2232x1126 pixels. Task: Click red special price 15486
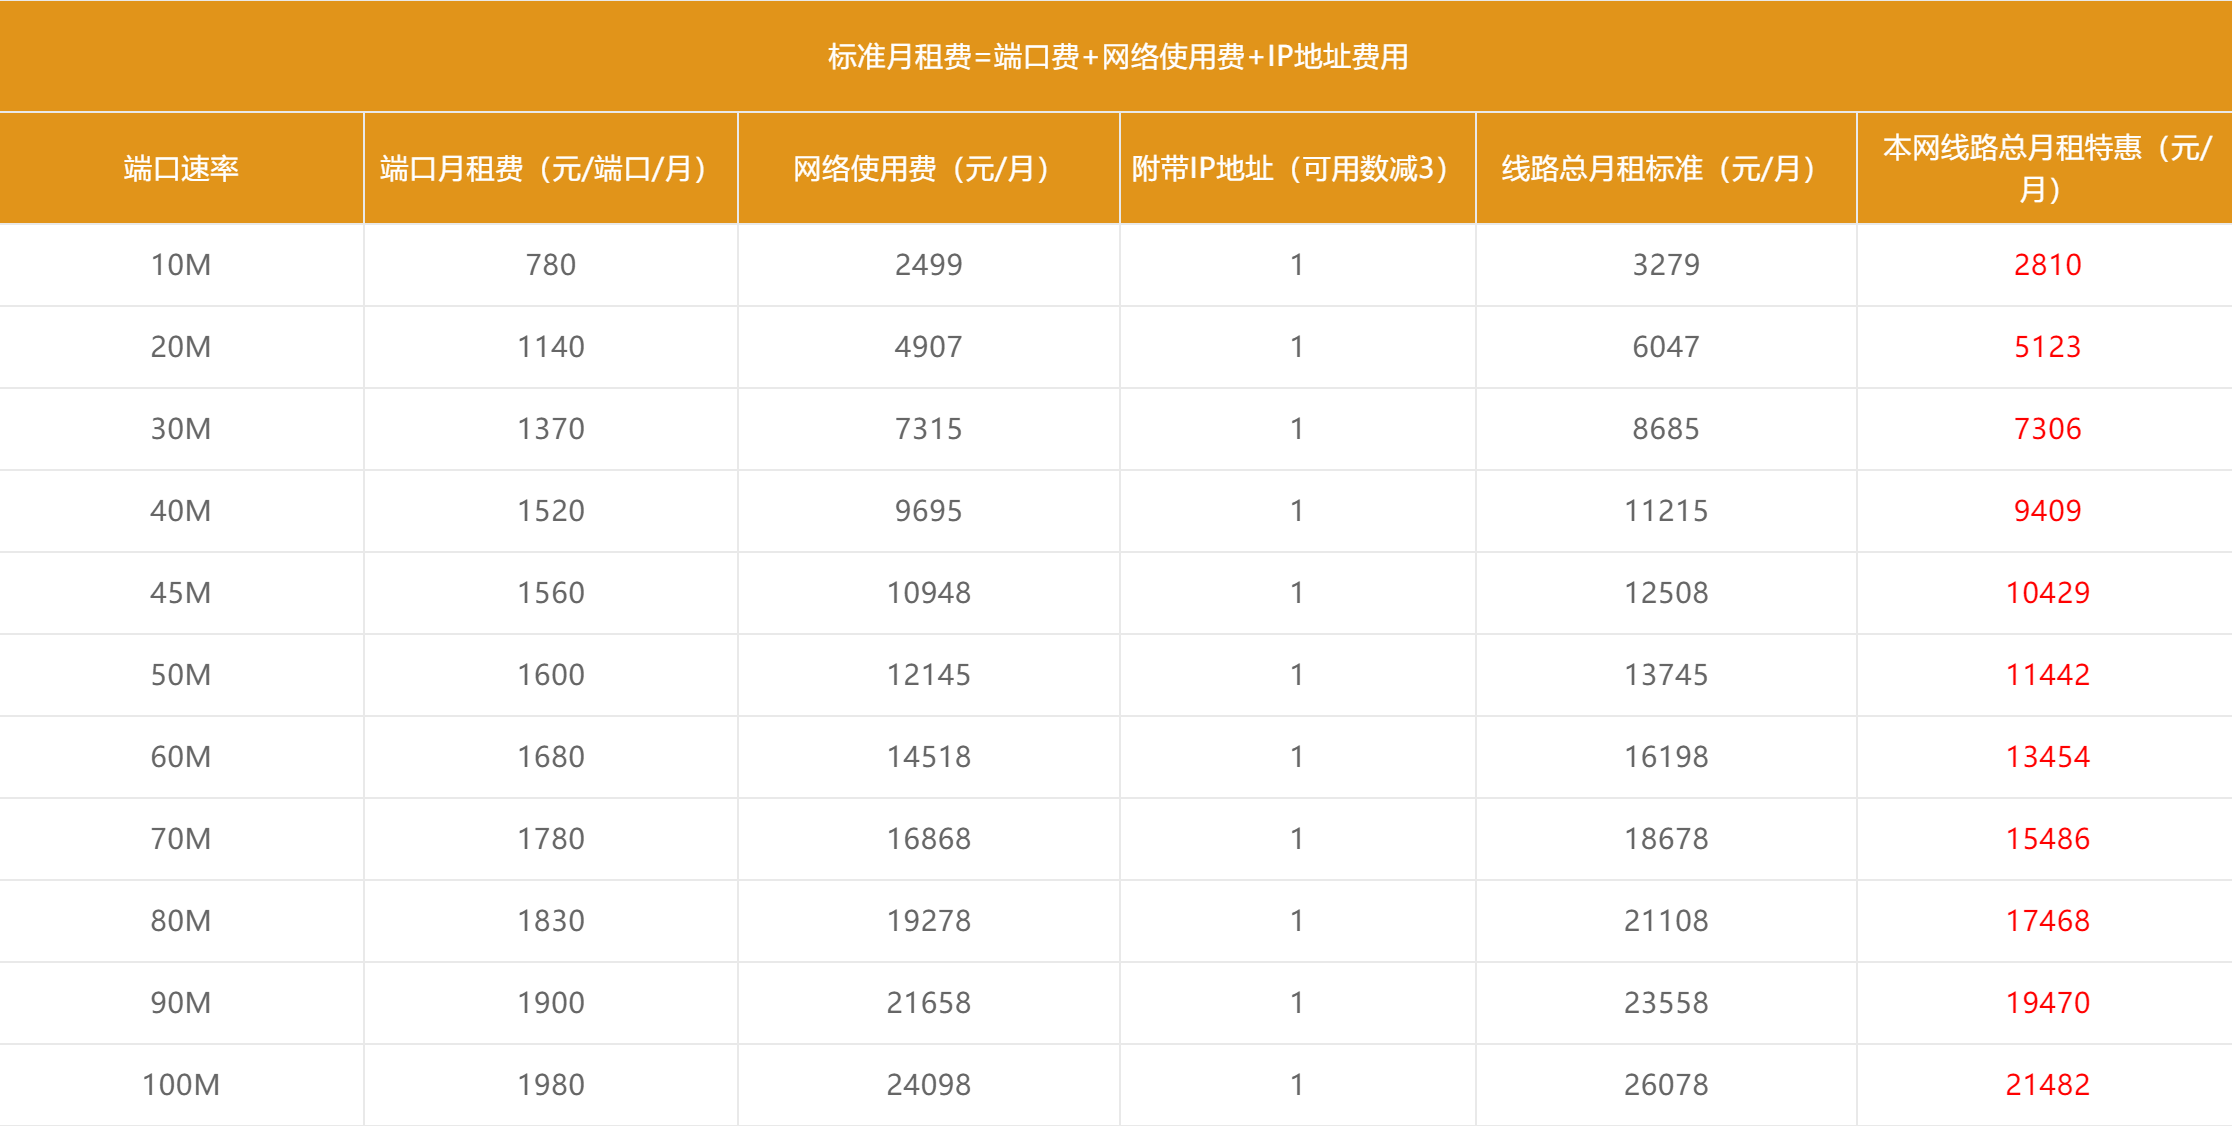(2047, 839)
